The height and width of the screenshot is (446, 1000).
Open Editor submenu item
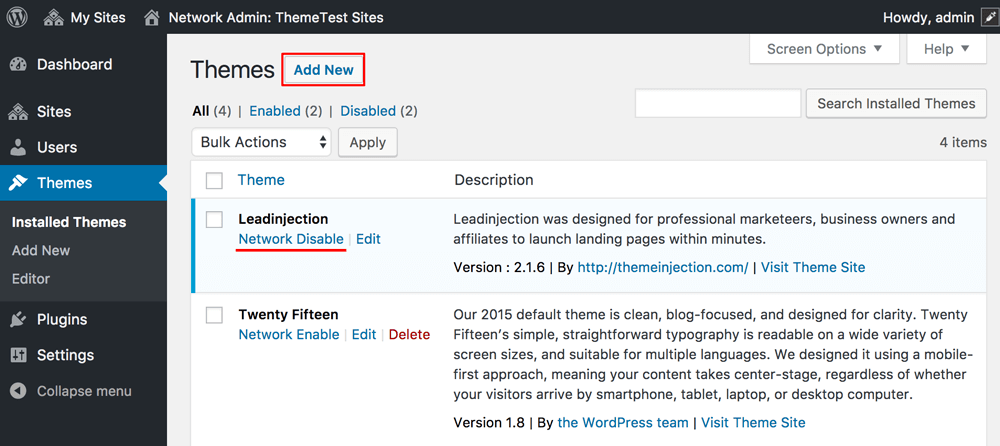click(x=31, y=279)
